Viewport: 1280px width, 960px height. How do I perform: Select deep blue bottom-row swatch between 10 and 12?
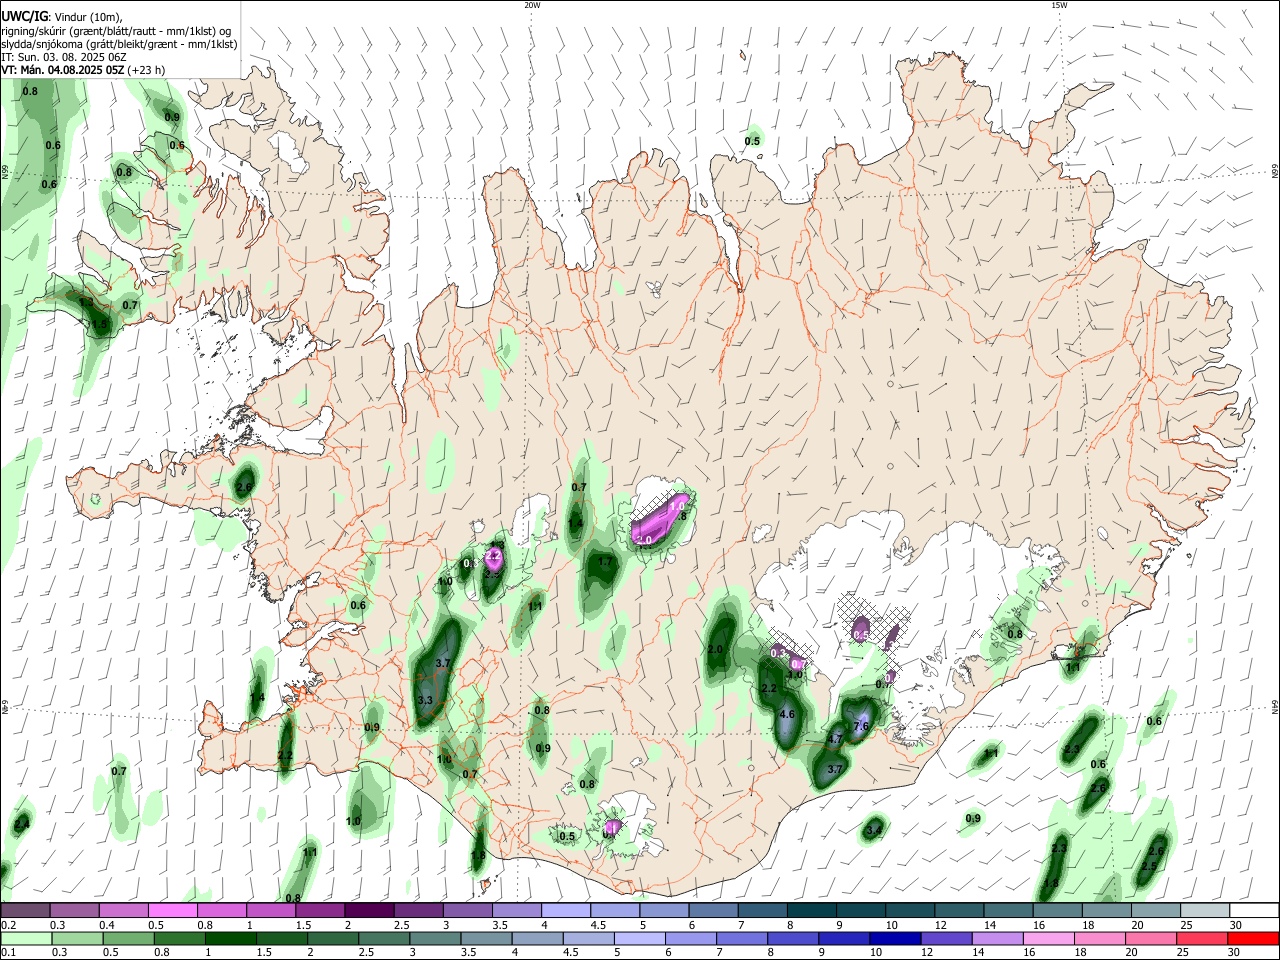coord(895,938)
